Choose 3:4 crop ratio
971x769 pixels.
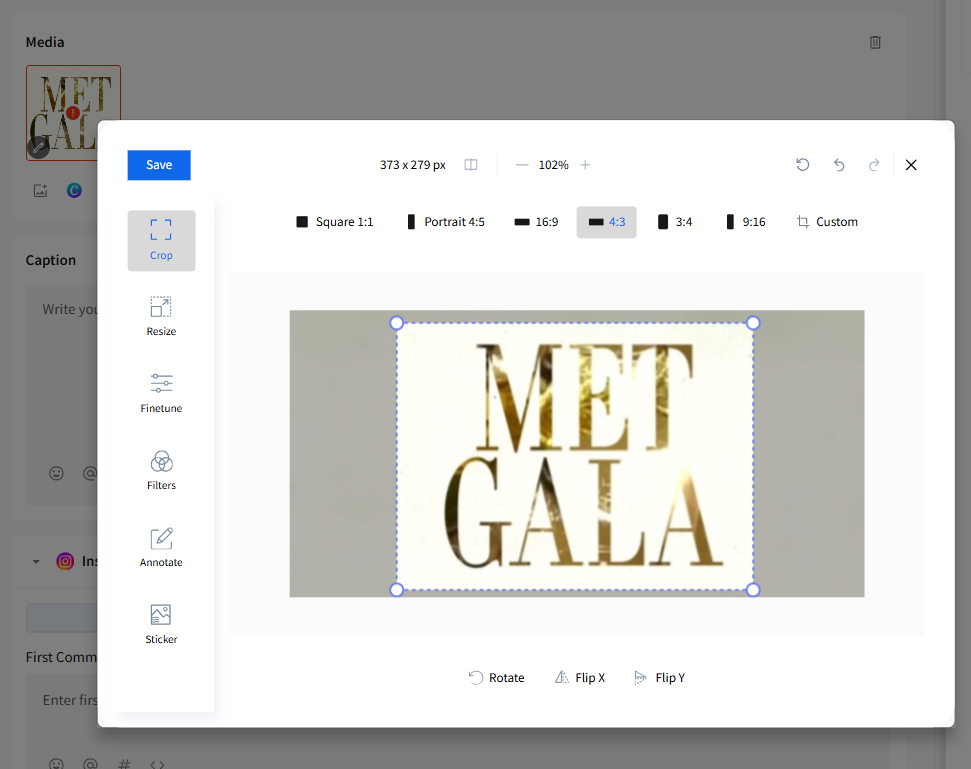(x=675, y=222)
